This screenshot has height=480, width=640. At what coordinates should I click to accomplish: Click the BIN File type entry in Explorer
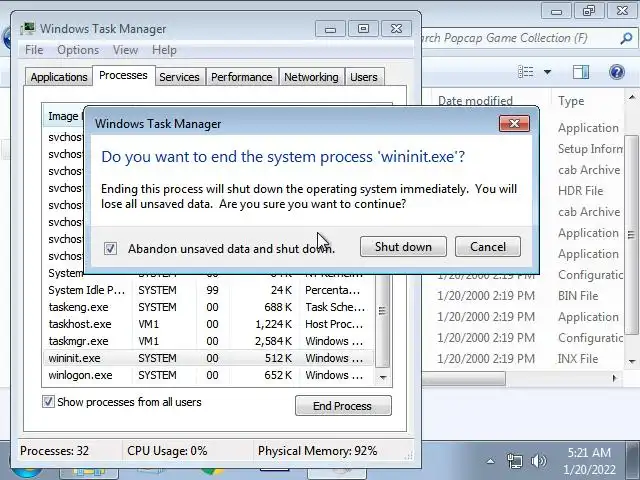tap(578, 296)
